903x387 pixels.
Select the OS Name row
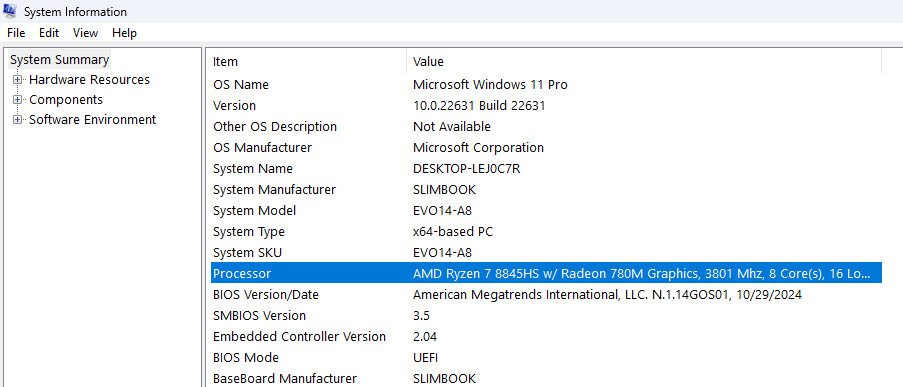pyautogui.click(x=546, y=85)
